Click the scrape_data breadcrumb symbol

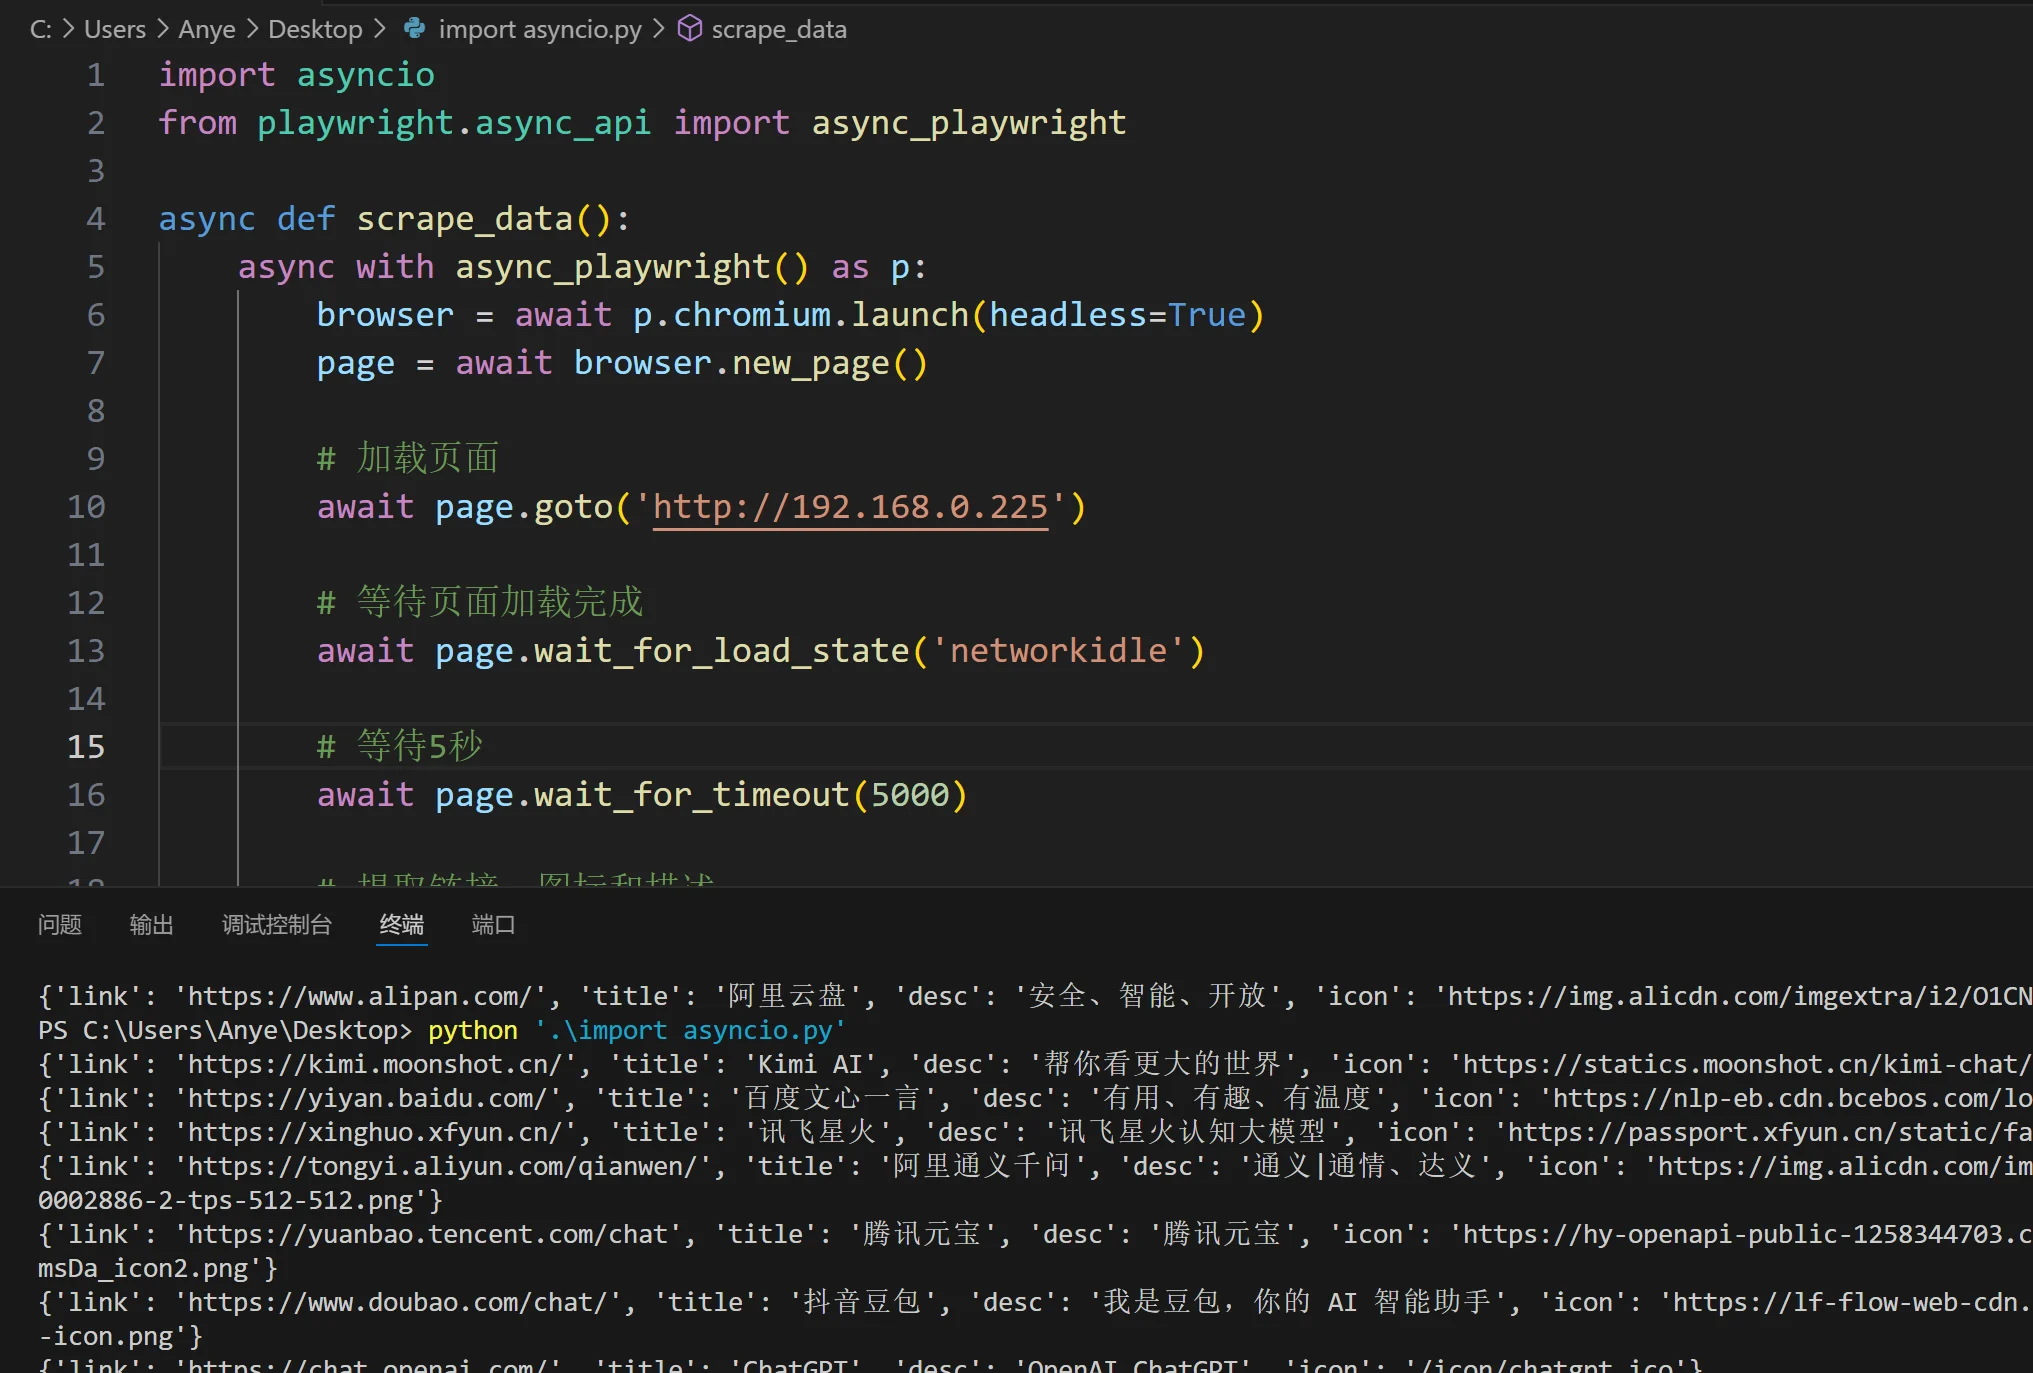click(x=779, y=29)
